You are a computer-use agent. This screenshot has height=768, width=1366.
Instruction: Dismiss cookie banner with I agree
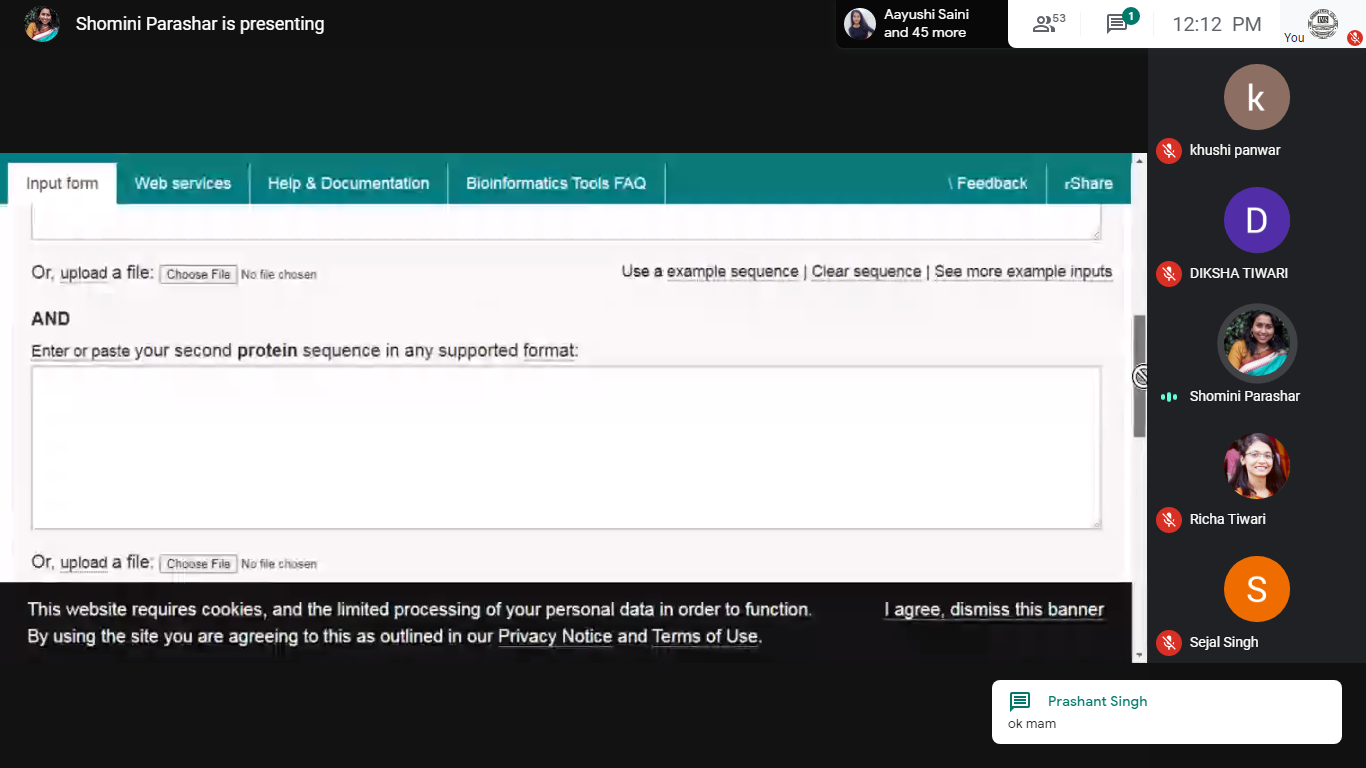click(993, 610)
